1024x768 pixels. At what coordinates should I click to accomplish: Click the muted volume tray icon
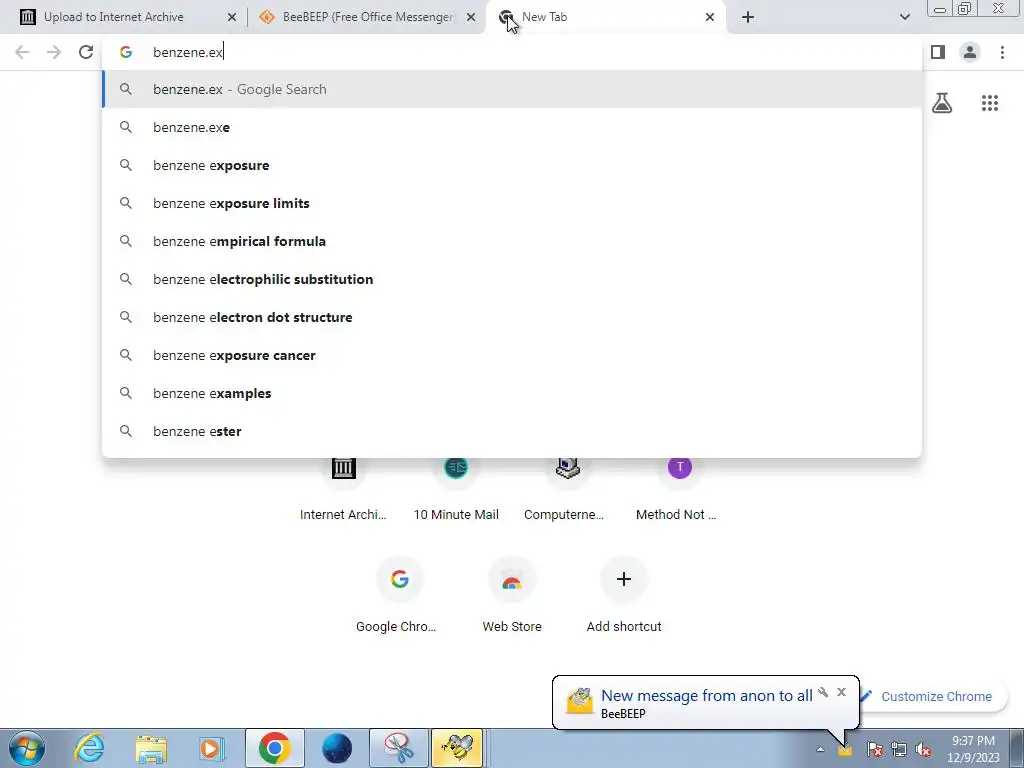(x=923, y=749)
